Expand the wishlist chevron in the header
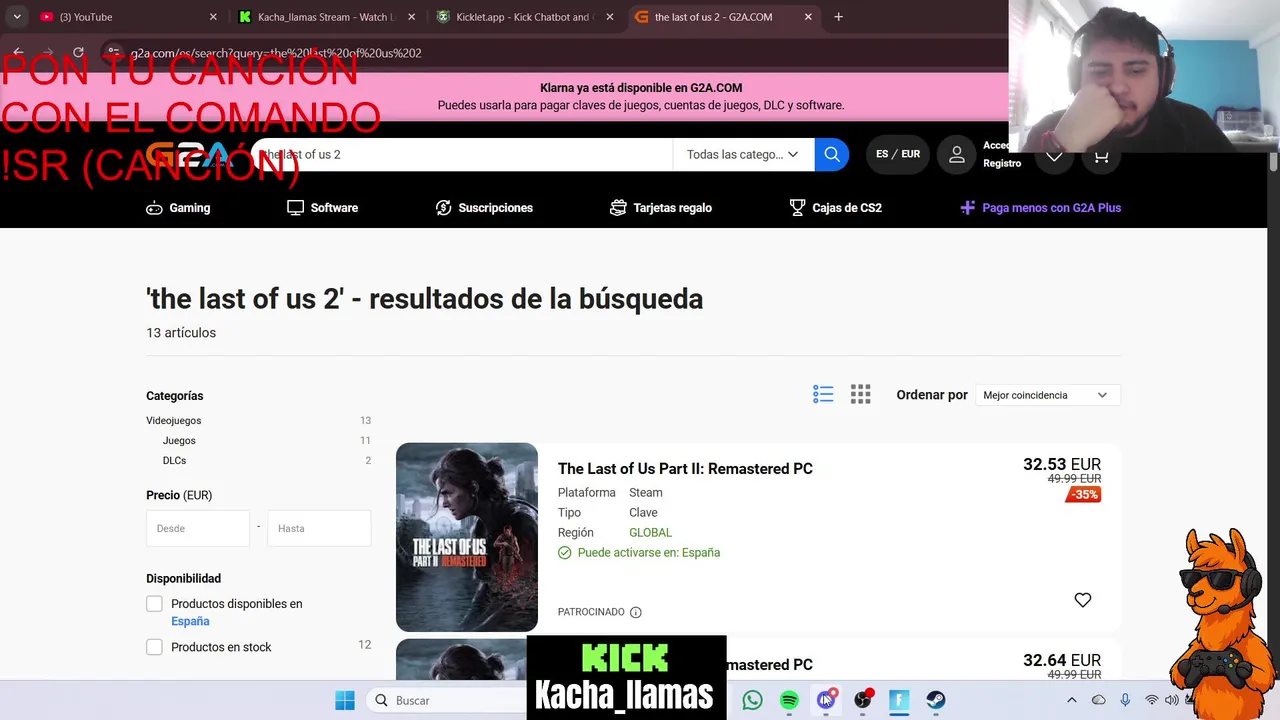 [x=1054, y=157]
